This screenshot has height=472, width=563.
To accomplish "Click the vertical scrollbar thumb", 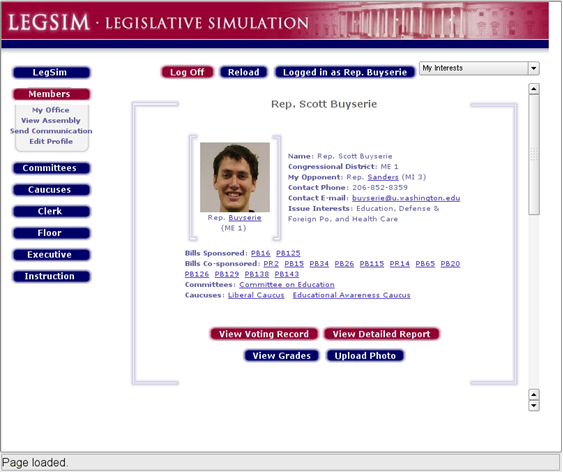I will point(534,155).
